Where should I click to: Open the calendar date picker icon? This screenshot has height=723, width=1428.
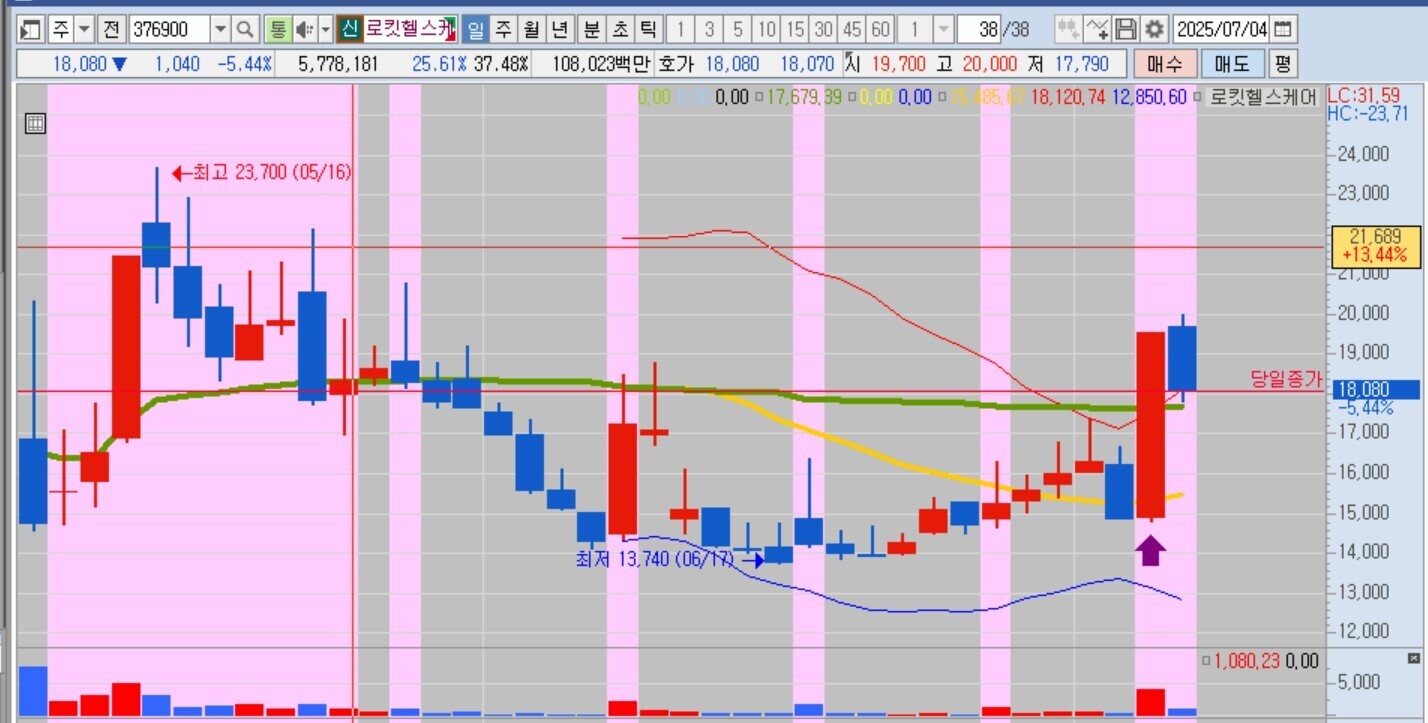pyautogui.click(x=1283, y=29)
